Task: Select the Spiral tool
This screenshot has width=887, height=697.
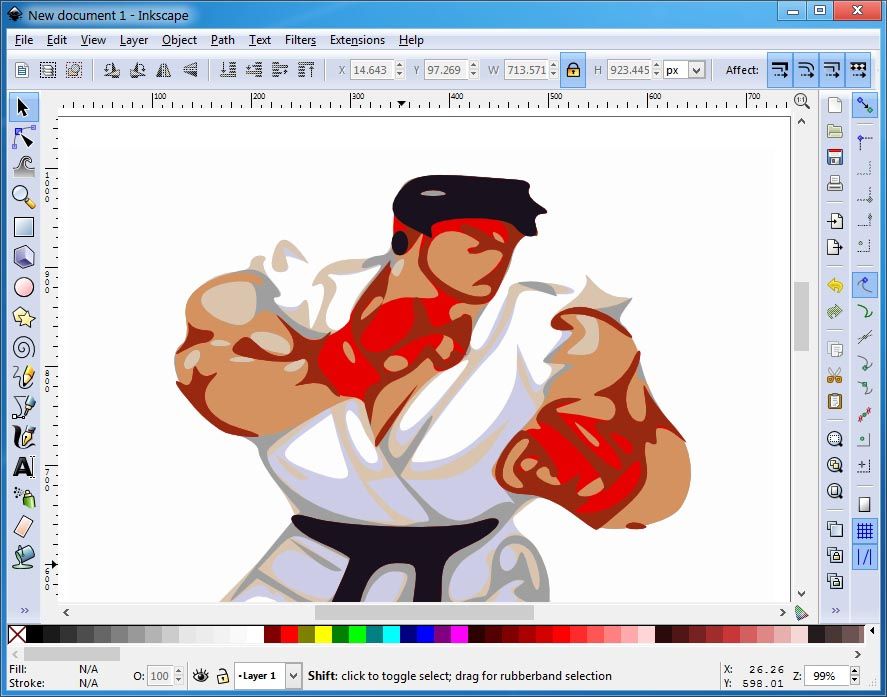Action: pyautogui.click(x=23, y=347)
